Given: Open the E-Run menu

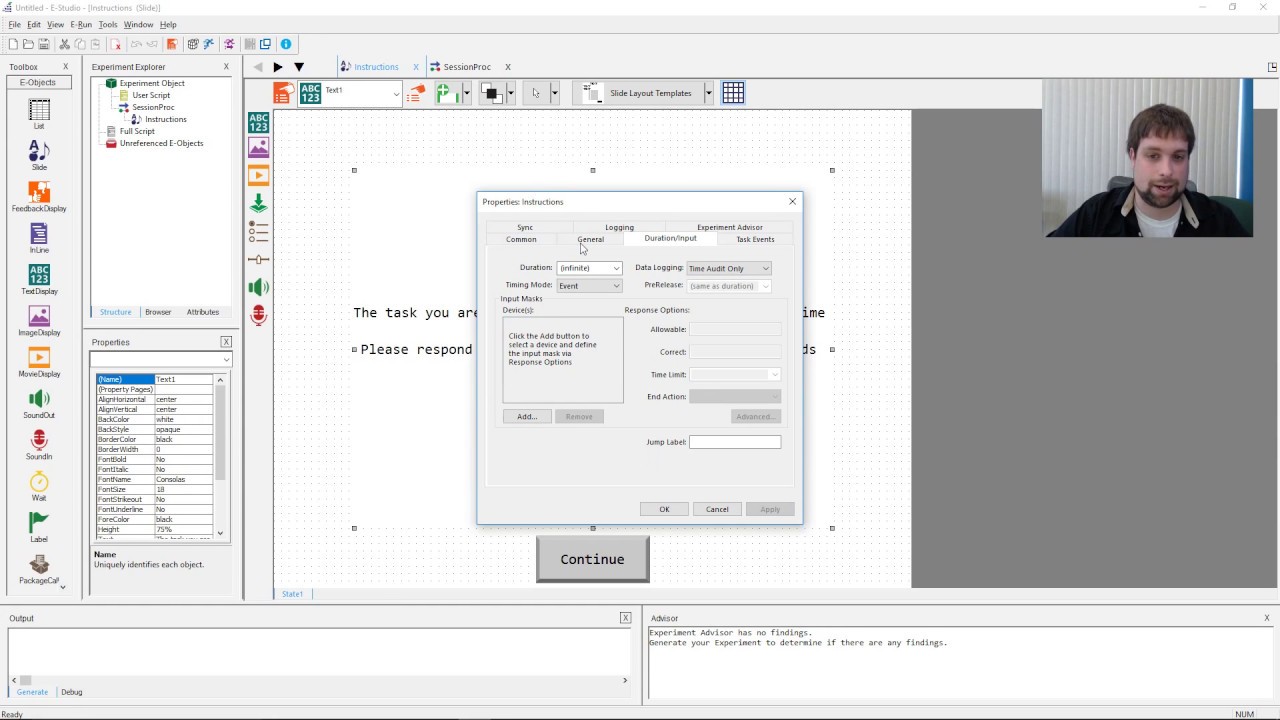Looking at the screenshot, I should (81, 24).
